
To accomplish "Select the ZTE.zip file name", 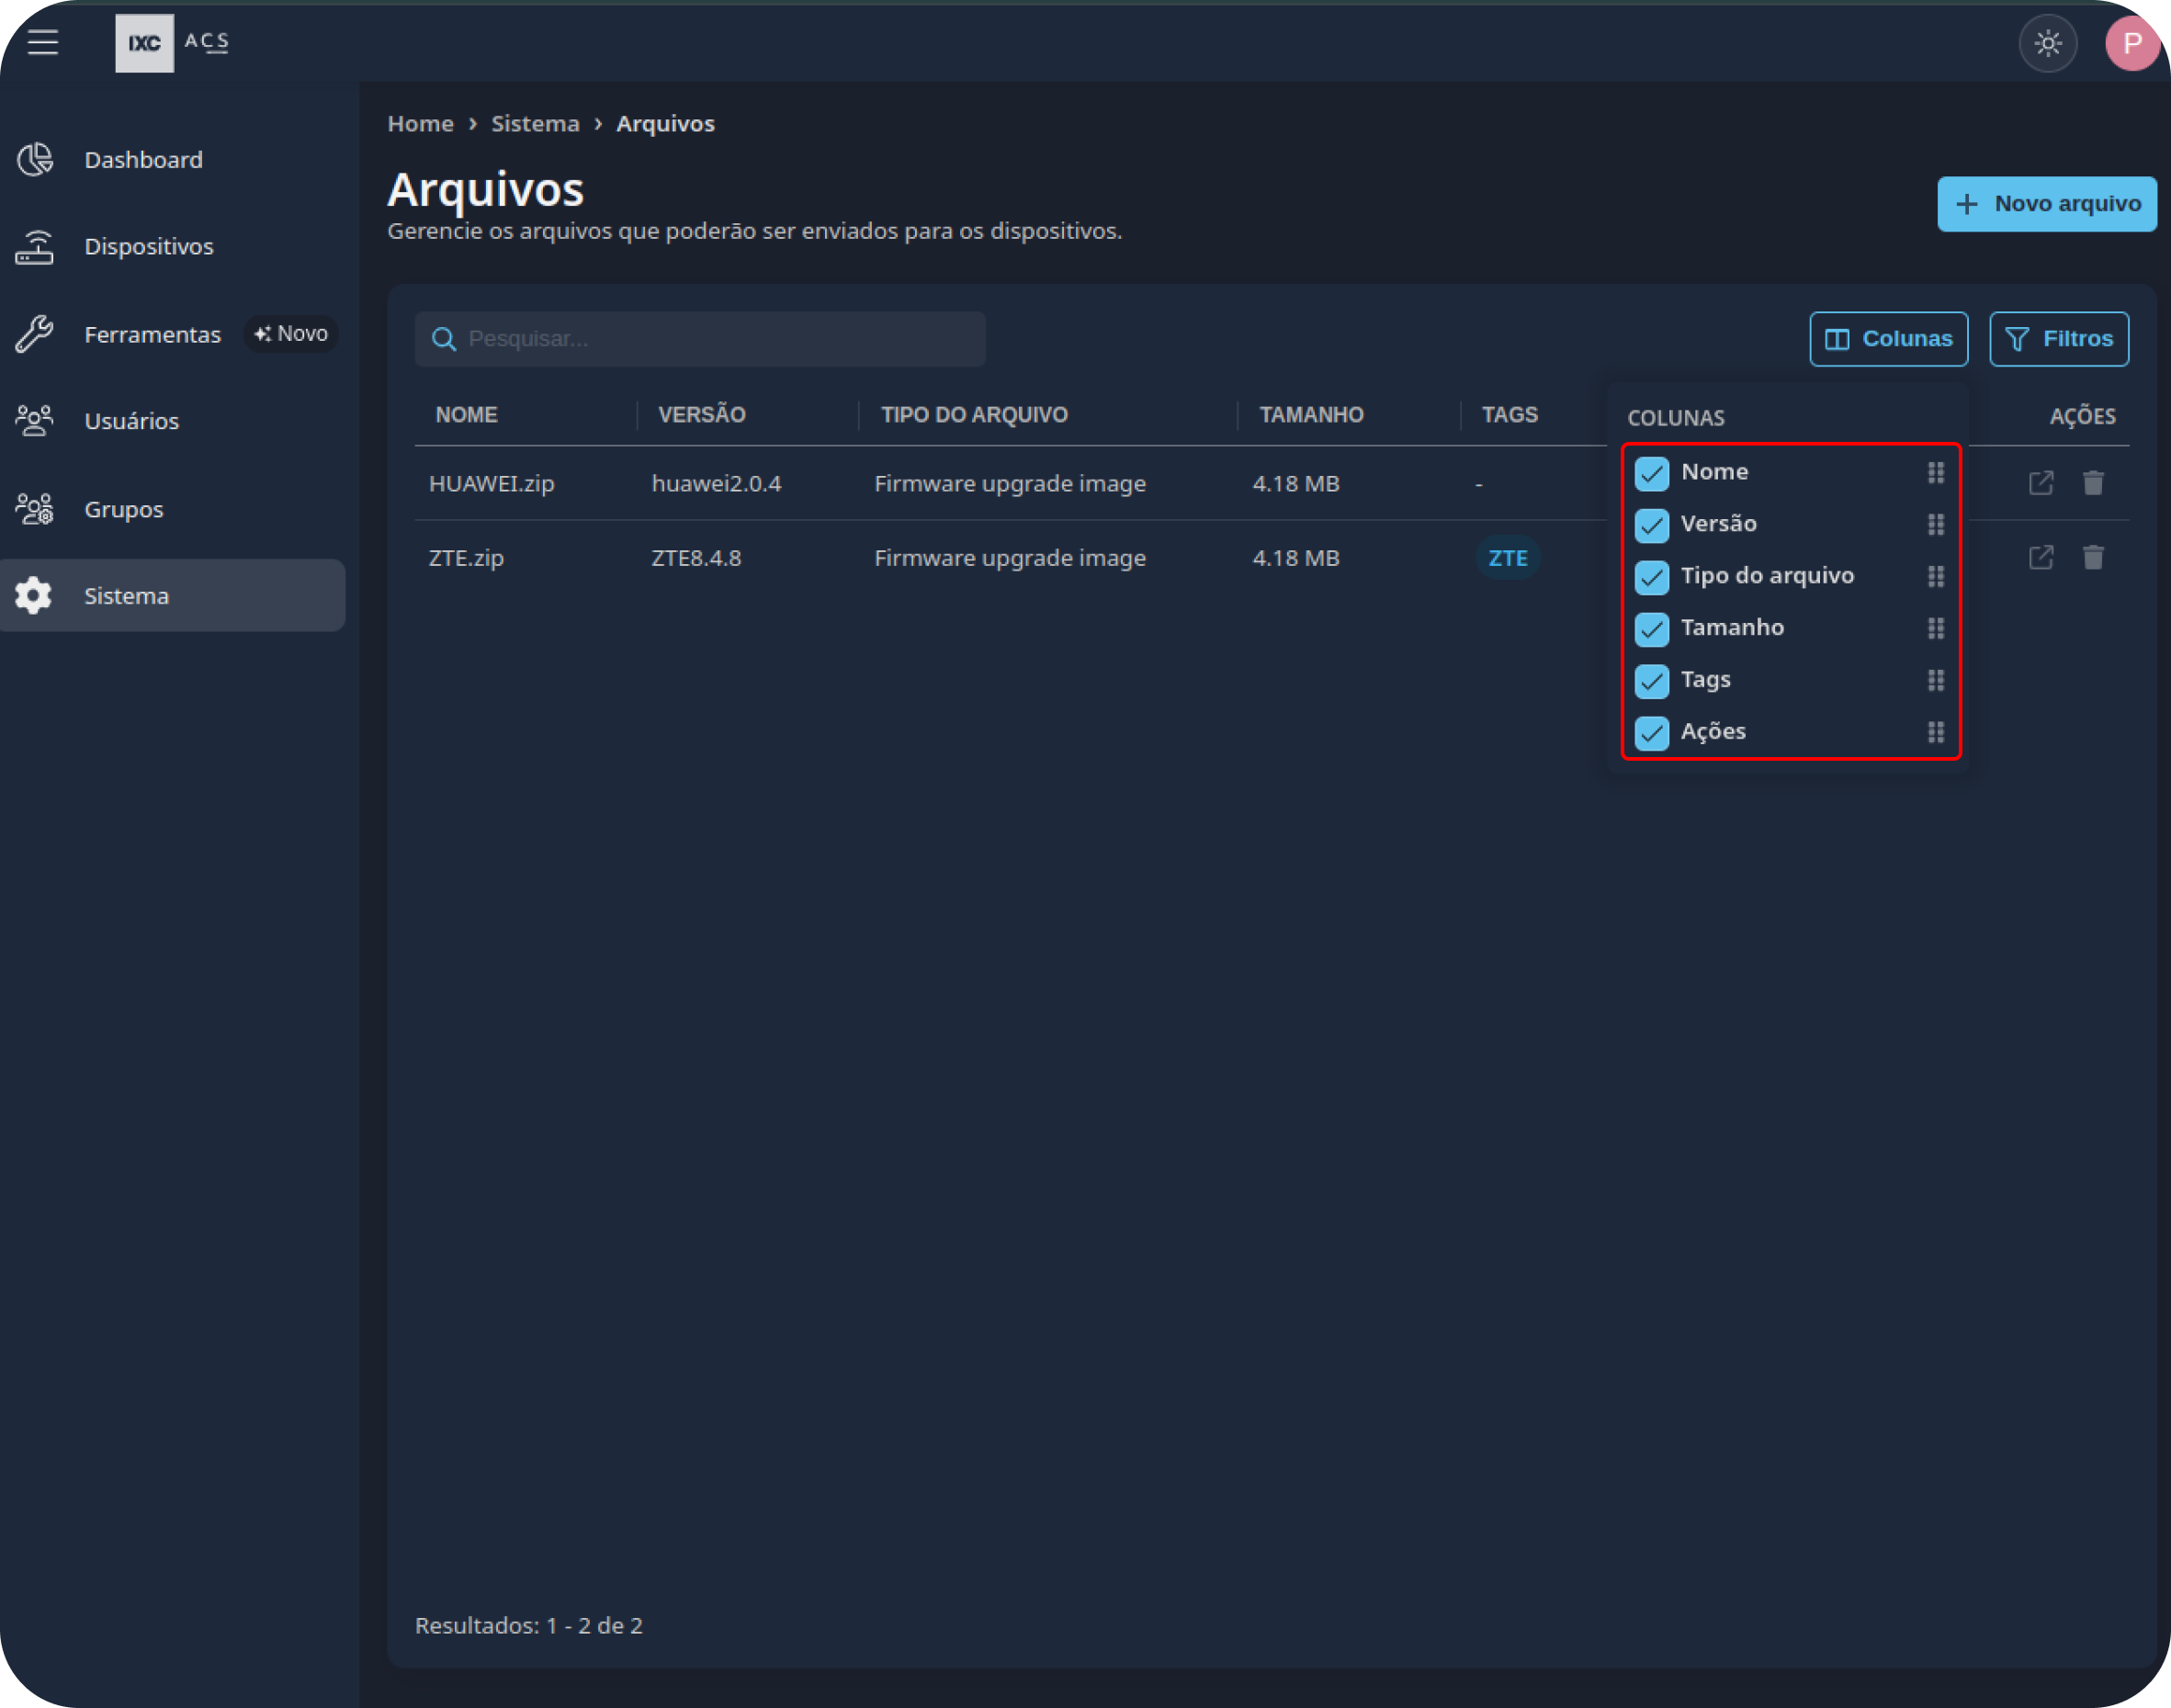I will (x=466, y=558).
